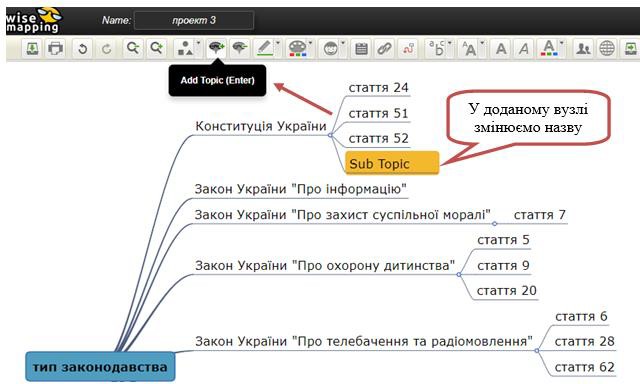The height and width of the screenshot is (384, 640).
Task: Select the "стаття 5" subtopic
Action: pos(503,240)
